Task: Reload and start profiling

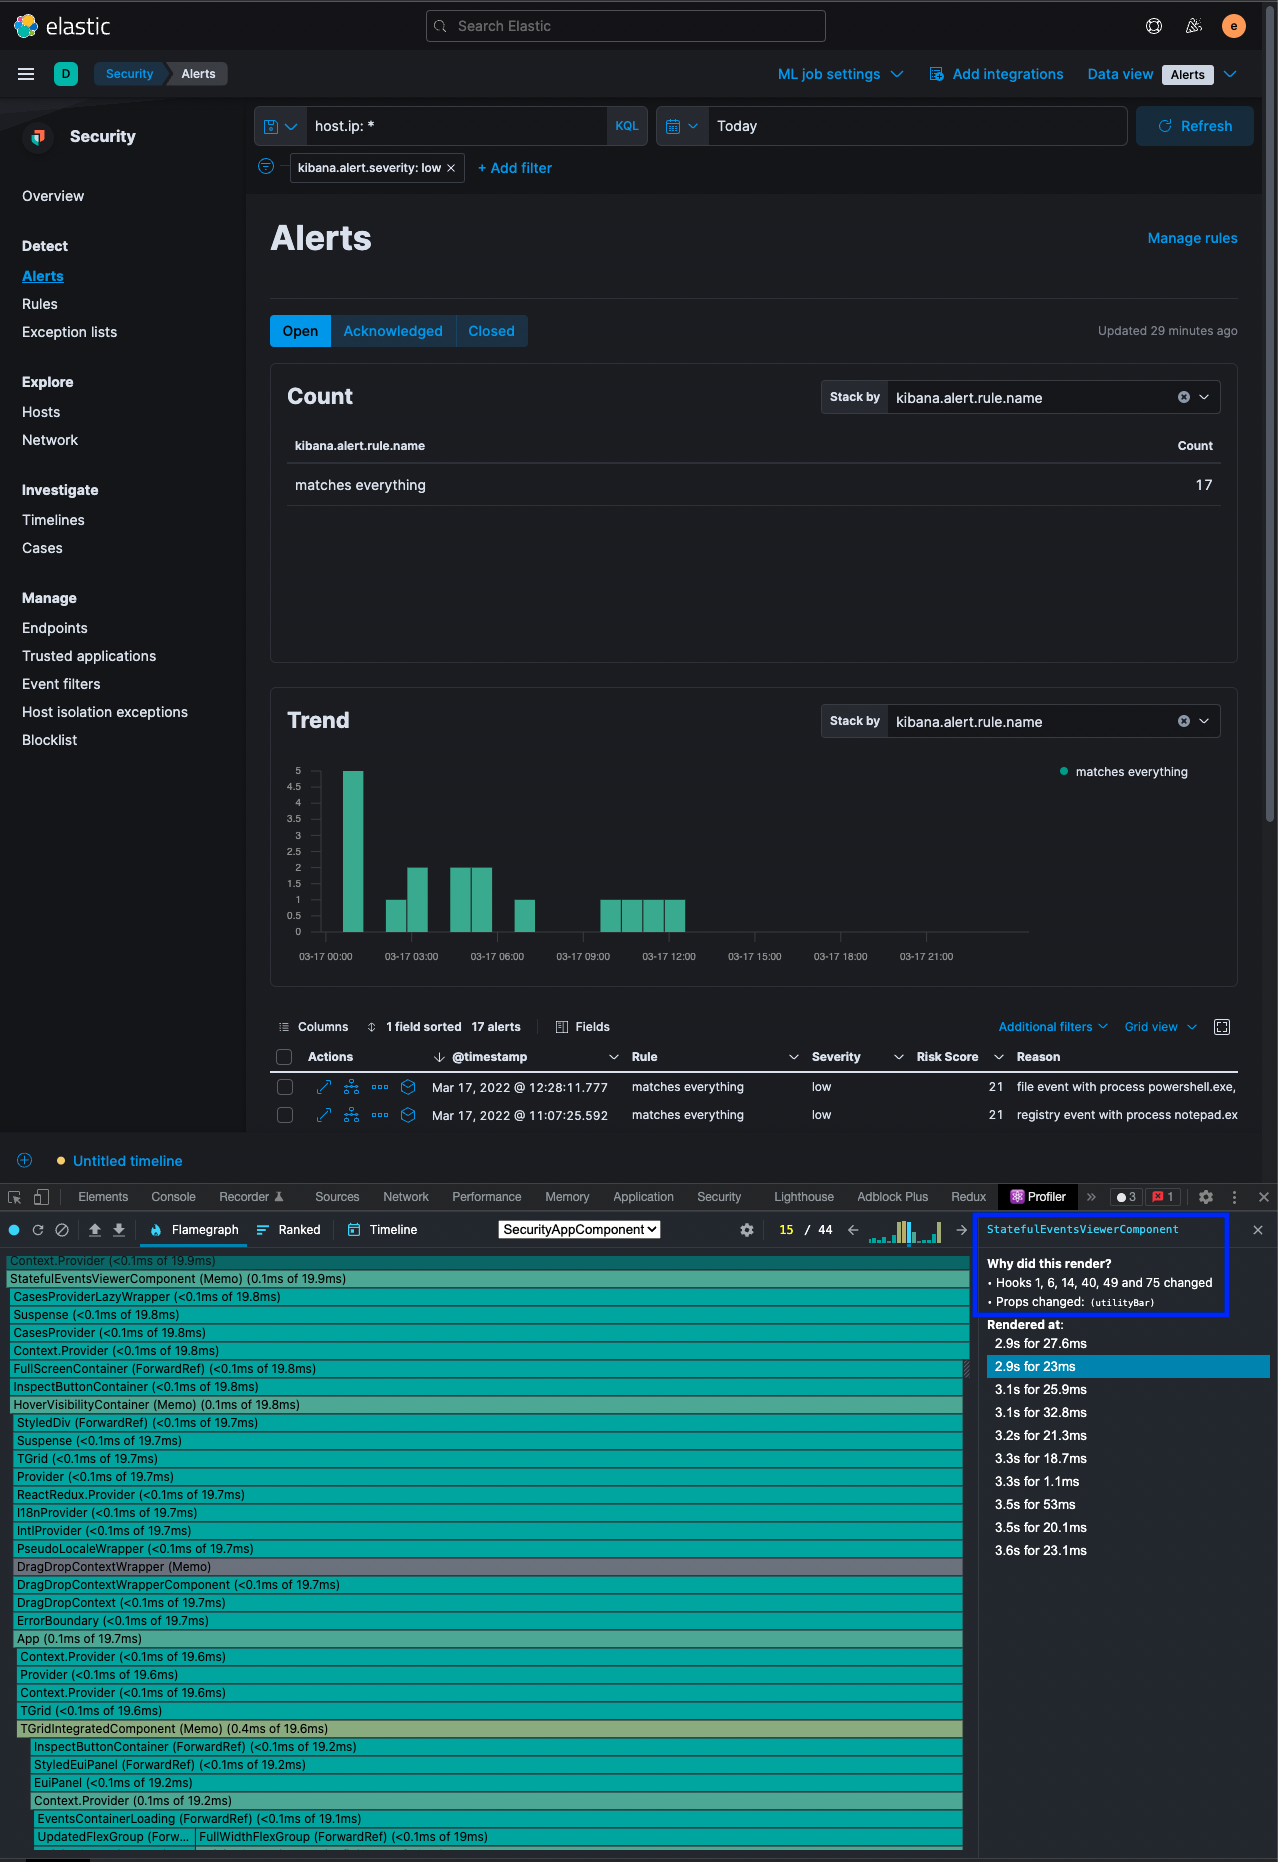Action: pyautogui.click(x=38, y=1230)
